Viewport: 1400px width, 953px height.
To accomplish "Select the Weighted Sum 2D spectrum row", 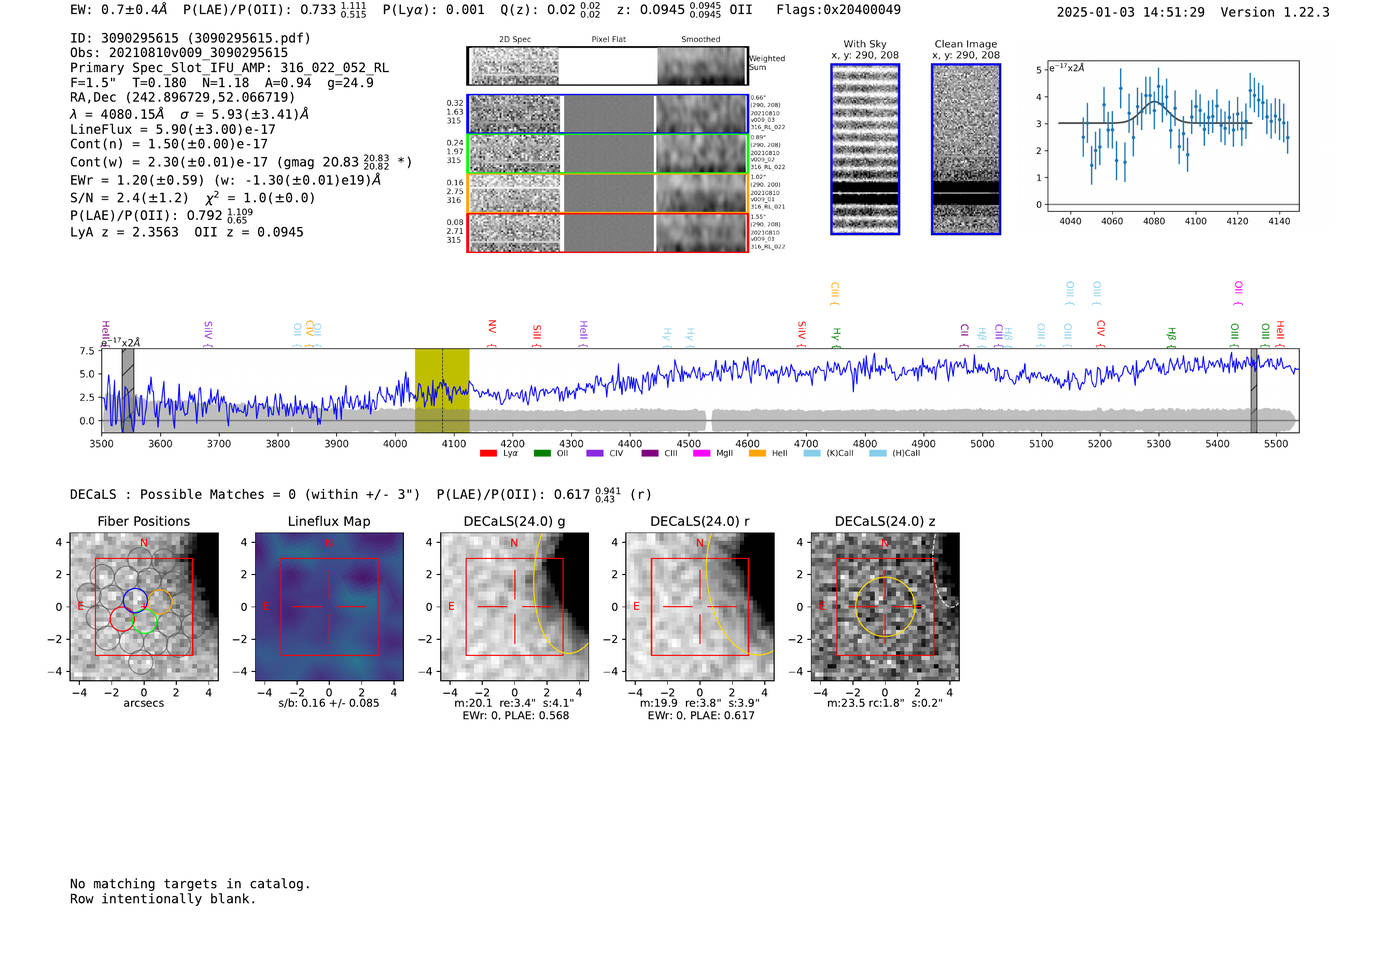I will pyautogui.click(x=608, y=66).
